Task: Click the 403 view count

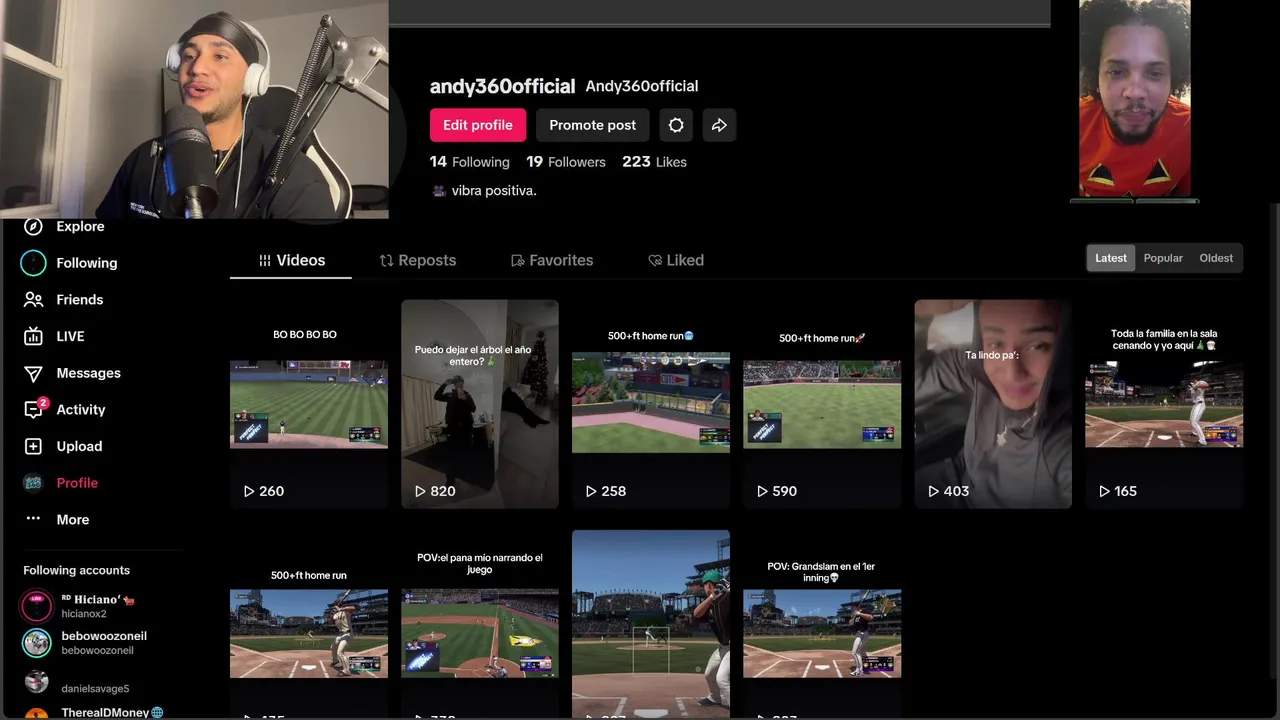Action: coord(957,491)
